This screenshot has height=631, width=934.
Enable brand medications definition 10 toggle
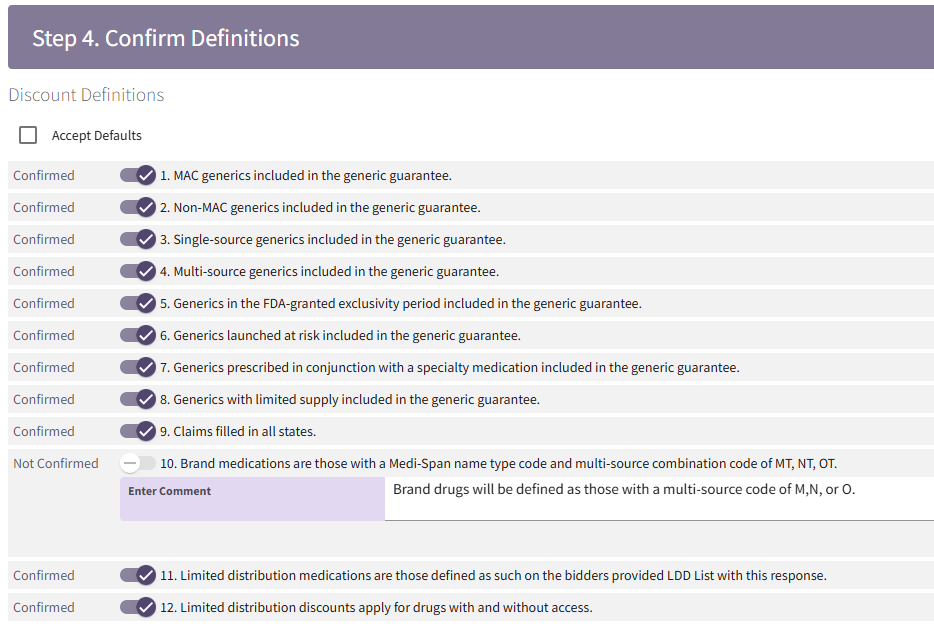[138, 463]
